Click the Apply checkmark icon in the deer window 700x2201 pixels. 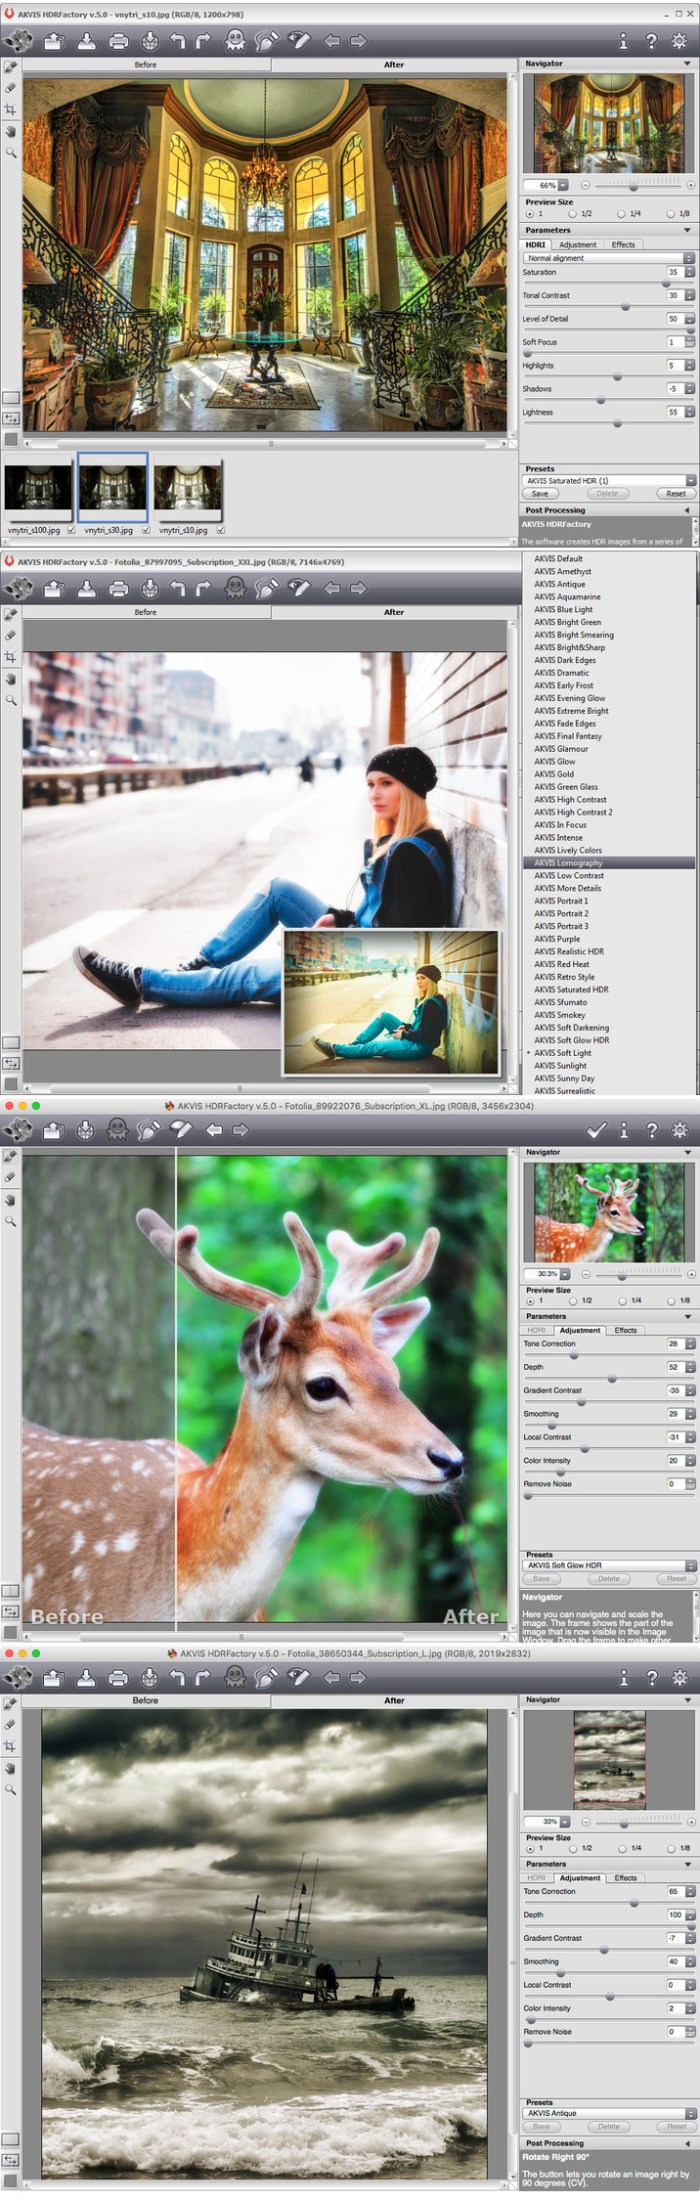point(596,1130)
